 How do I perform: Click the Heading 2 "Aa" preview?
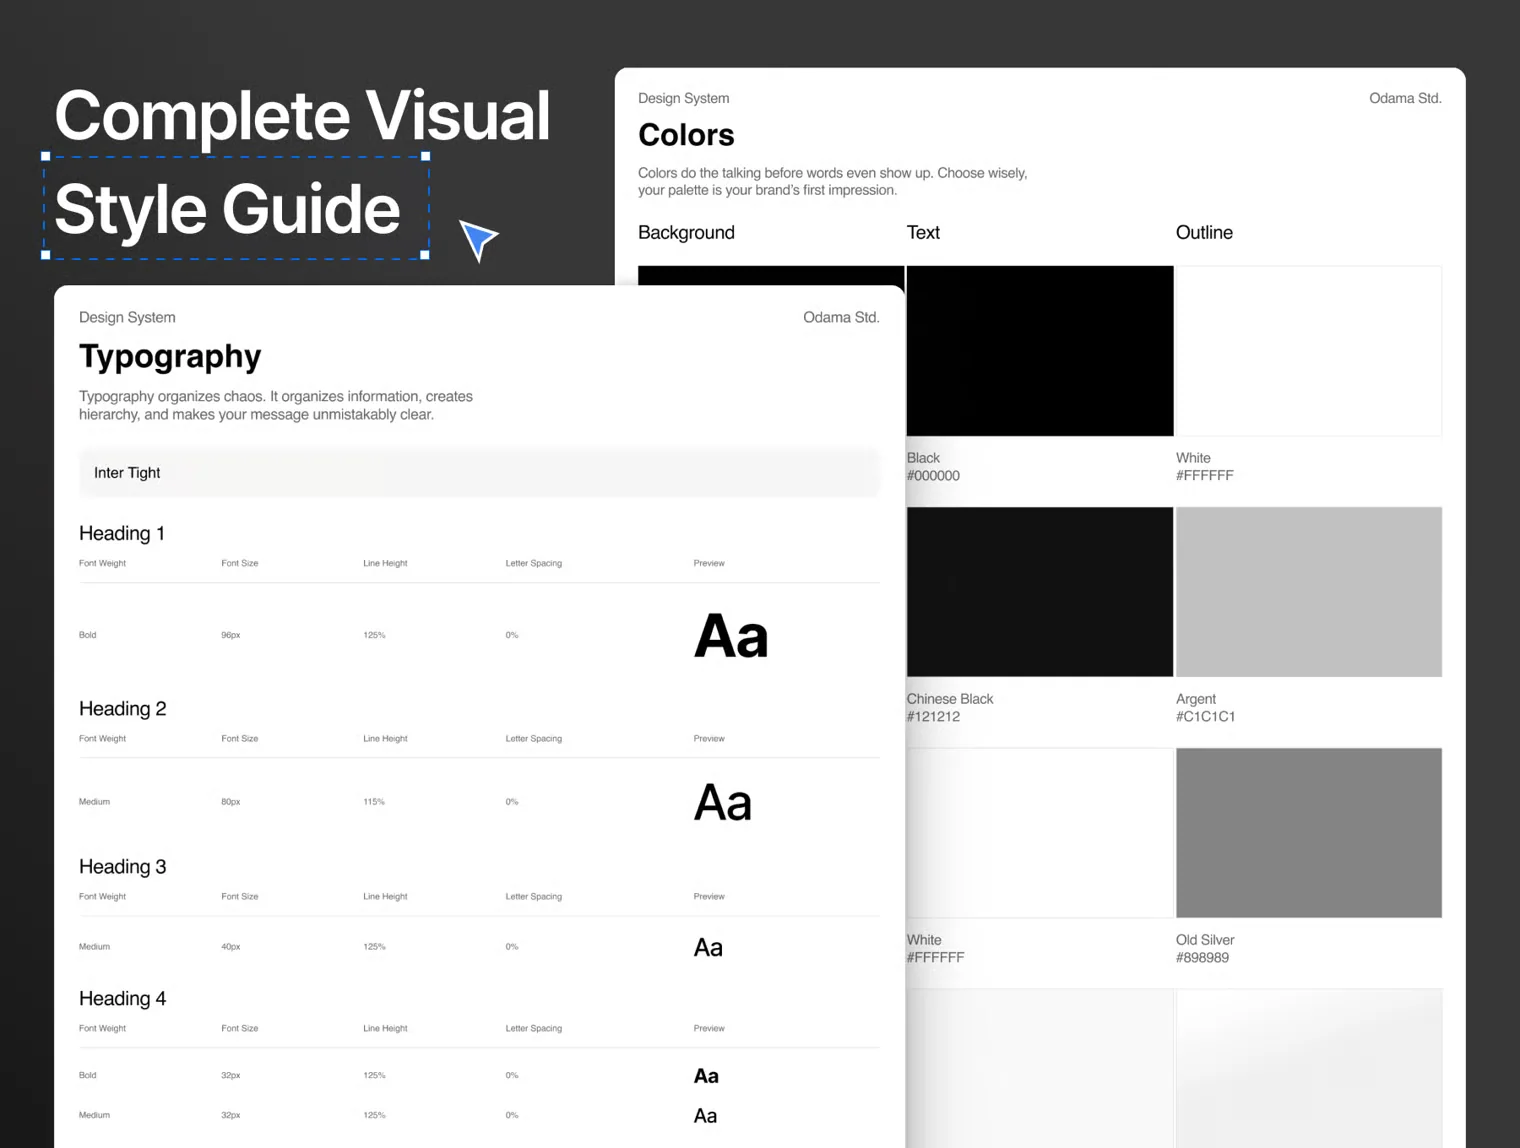723,802
